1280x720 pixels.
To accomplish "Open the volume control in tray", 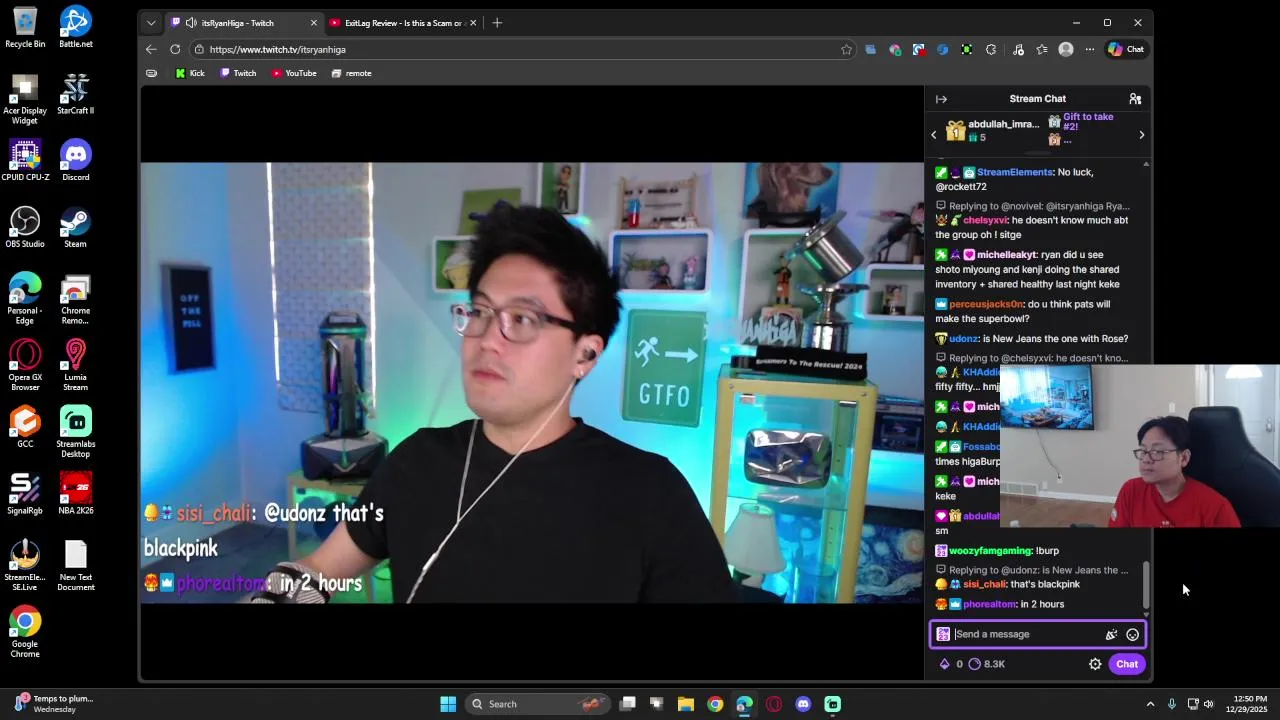I will pyautogui.click(x=1208, y=704).
